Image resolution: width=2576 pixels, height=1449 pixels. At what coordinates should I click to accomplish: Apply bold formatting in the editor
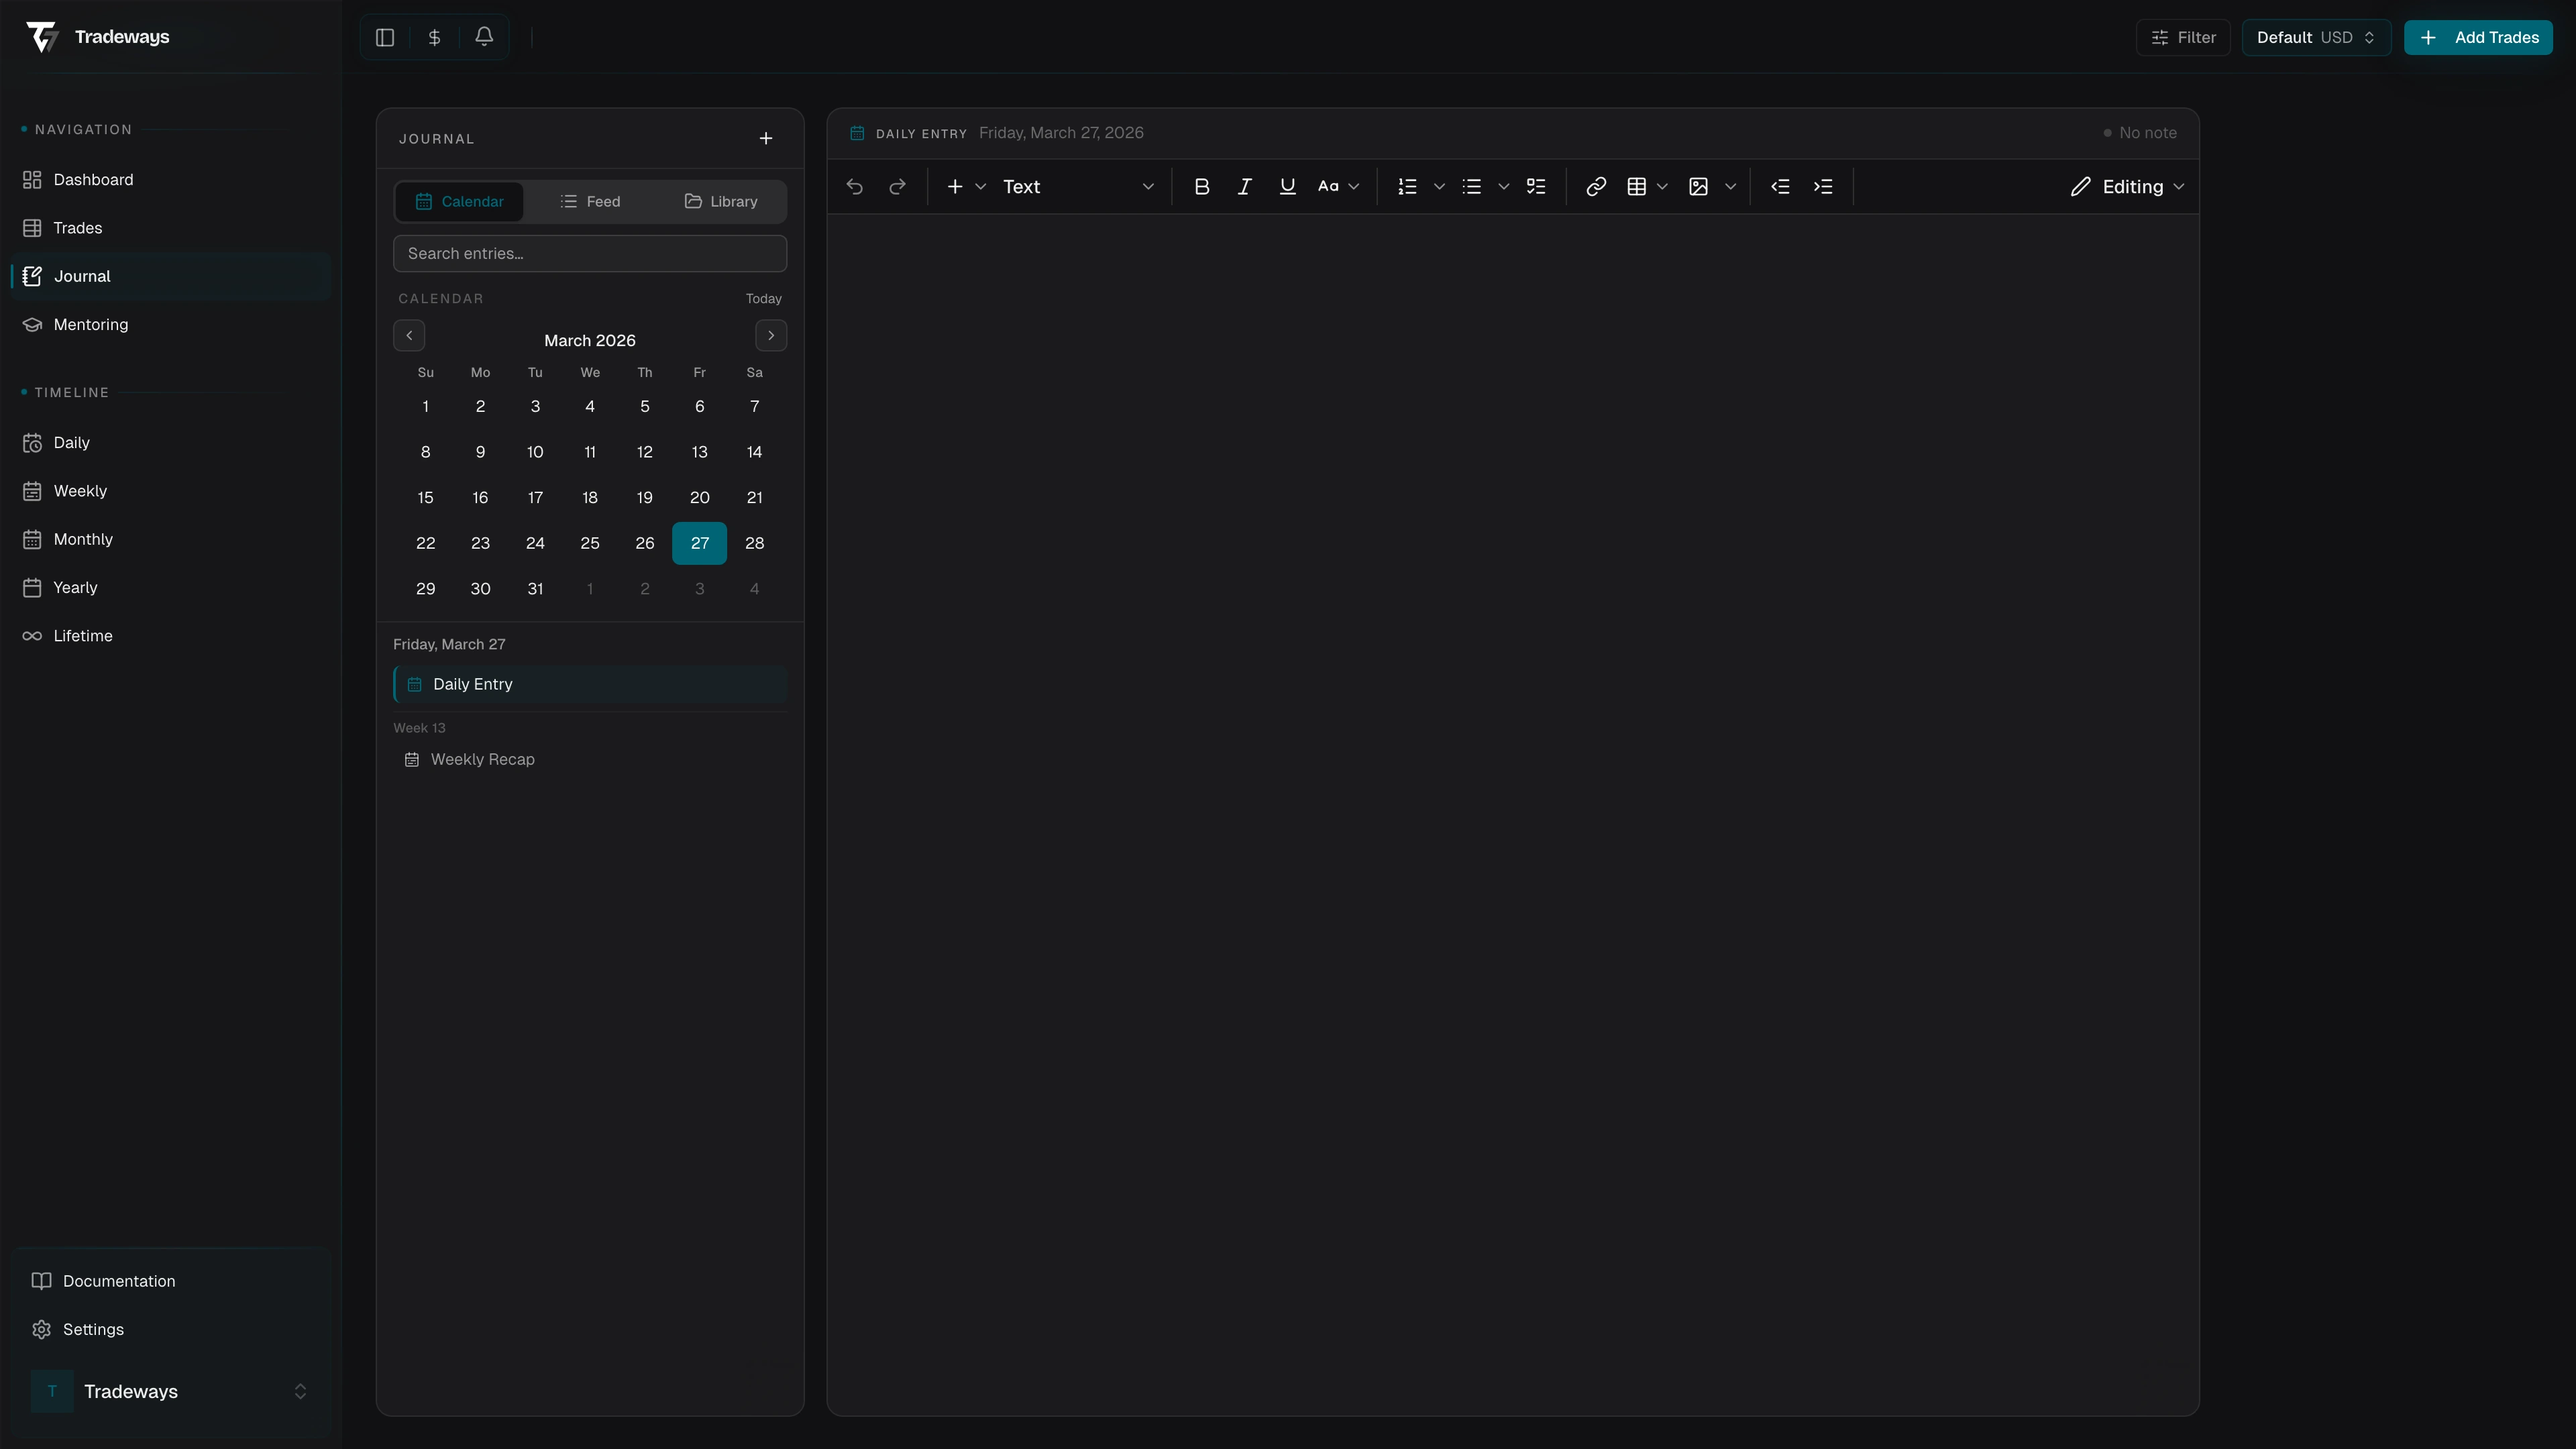pyautogui.click(x=1202, y=186)
